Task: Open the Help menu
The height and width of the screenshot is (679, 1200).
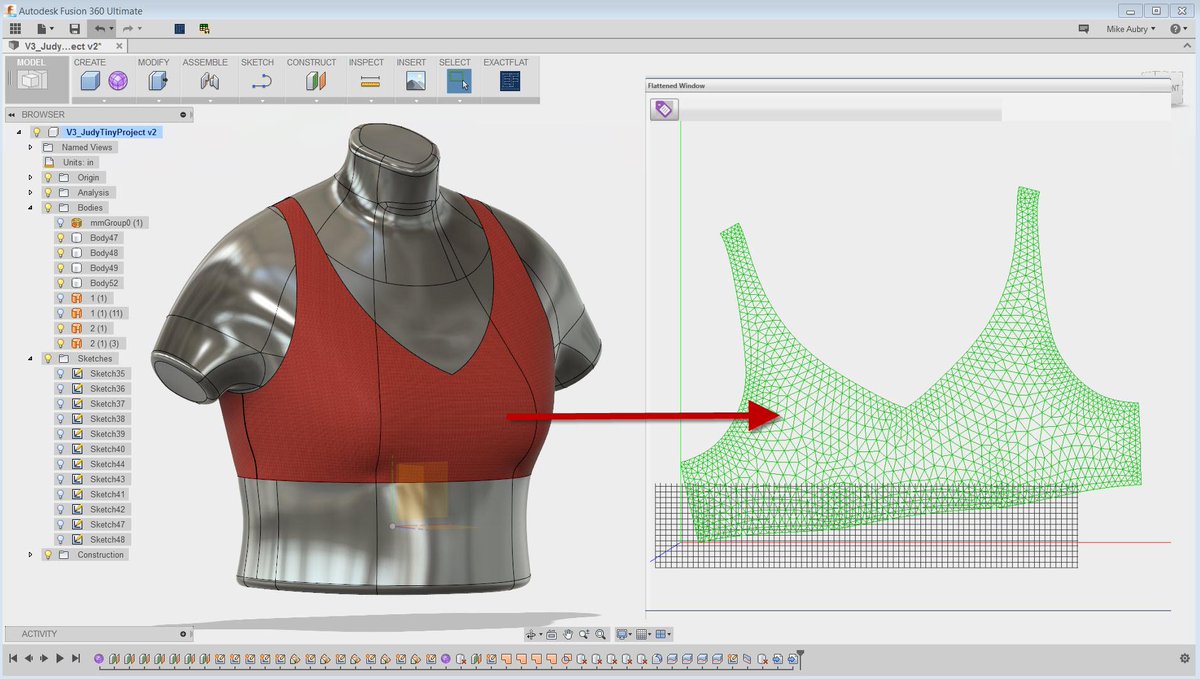Action: (1178, 29)
